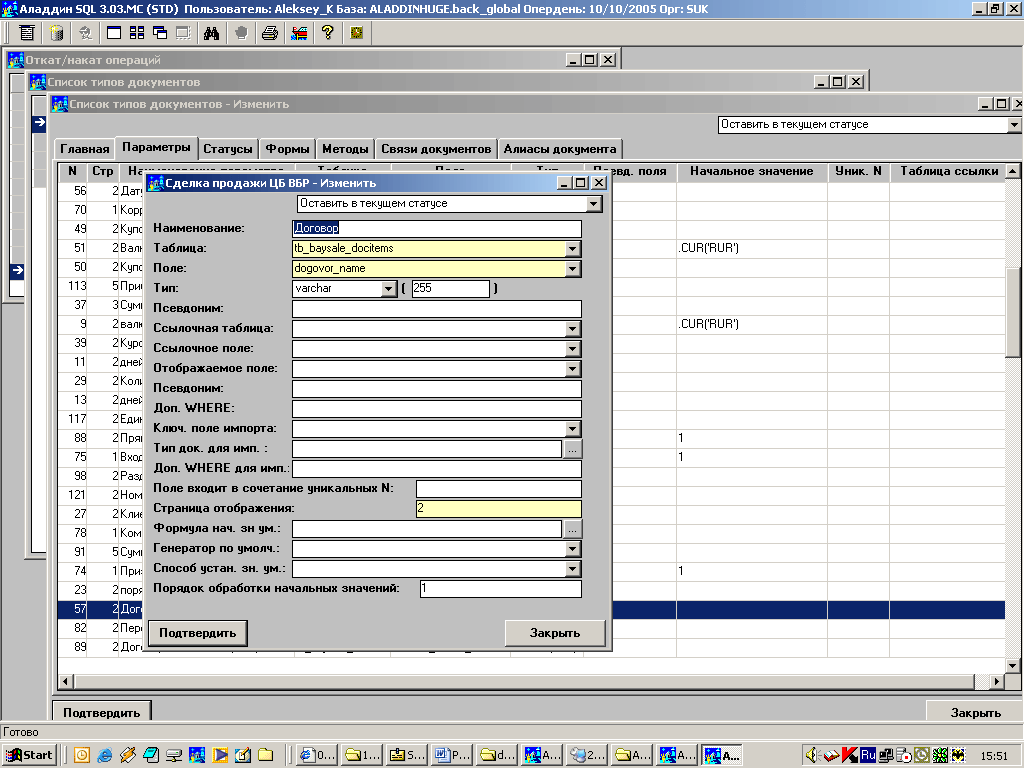Viewport: 1024px width, 768px height.
Task: Open the Тип varchar dropdown
Action: [x=389, y=289]
